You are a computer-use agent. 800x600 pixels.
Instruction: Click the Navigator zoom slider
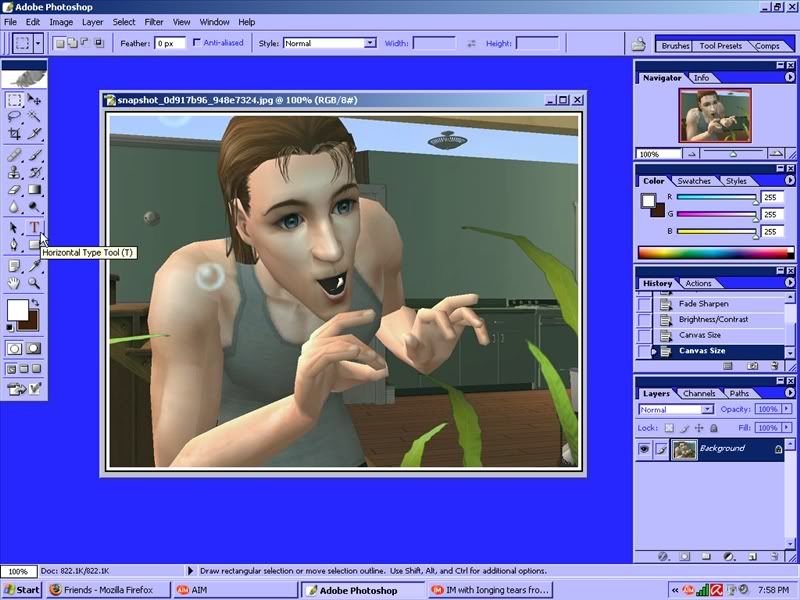tap(734, 153)
